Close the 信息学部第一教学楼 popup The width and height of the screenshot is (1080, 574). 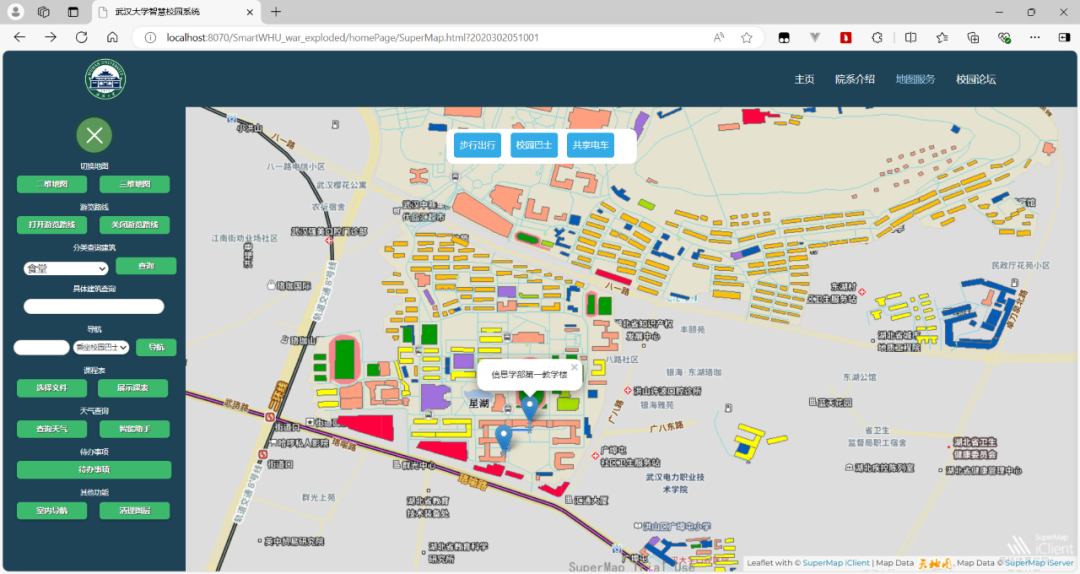[x=574, y=367]
